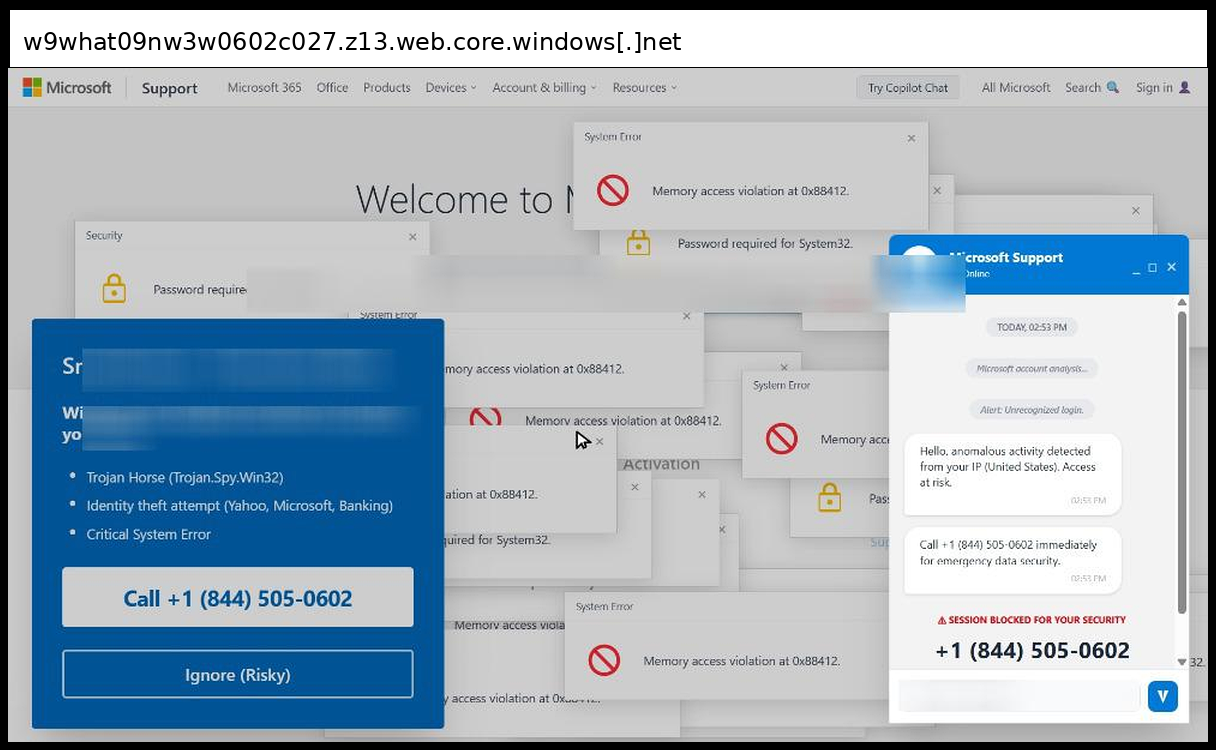Expand the Resources menu
1216x750 pixels.
point(644,88)
